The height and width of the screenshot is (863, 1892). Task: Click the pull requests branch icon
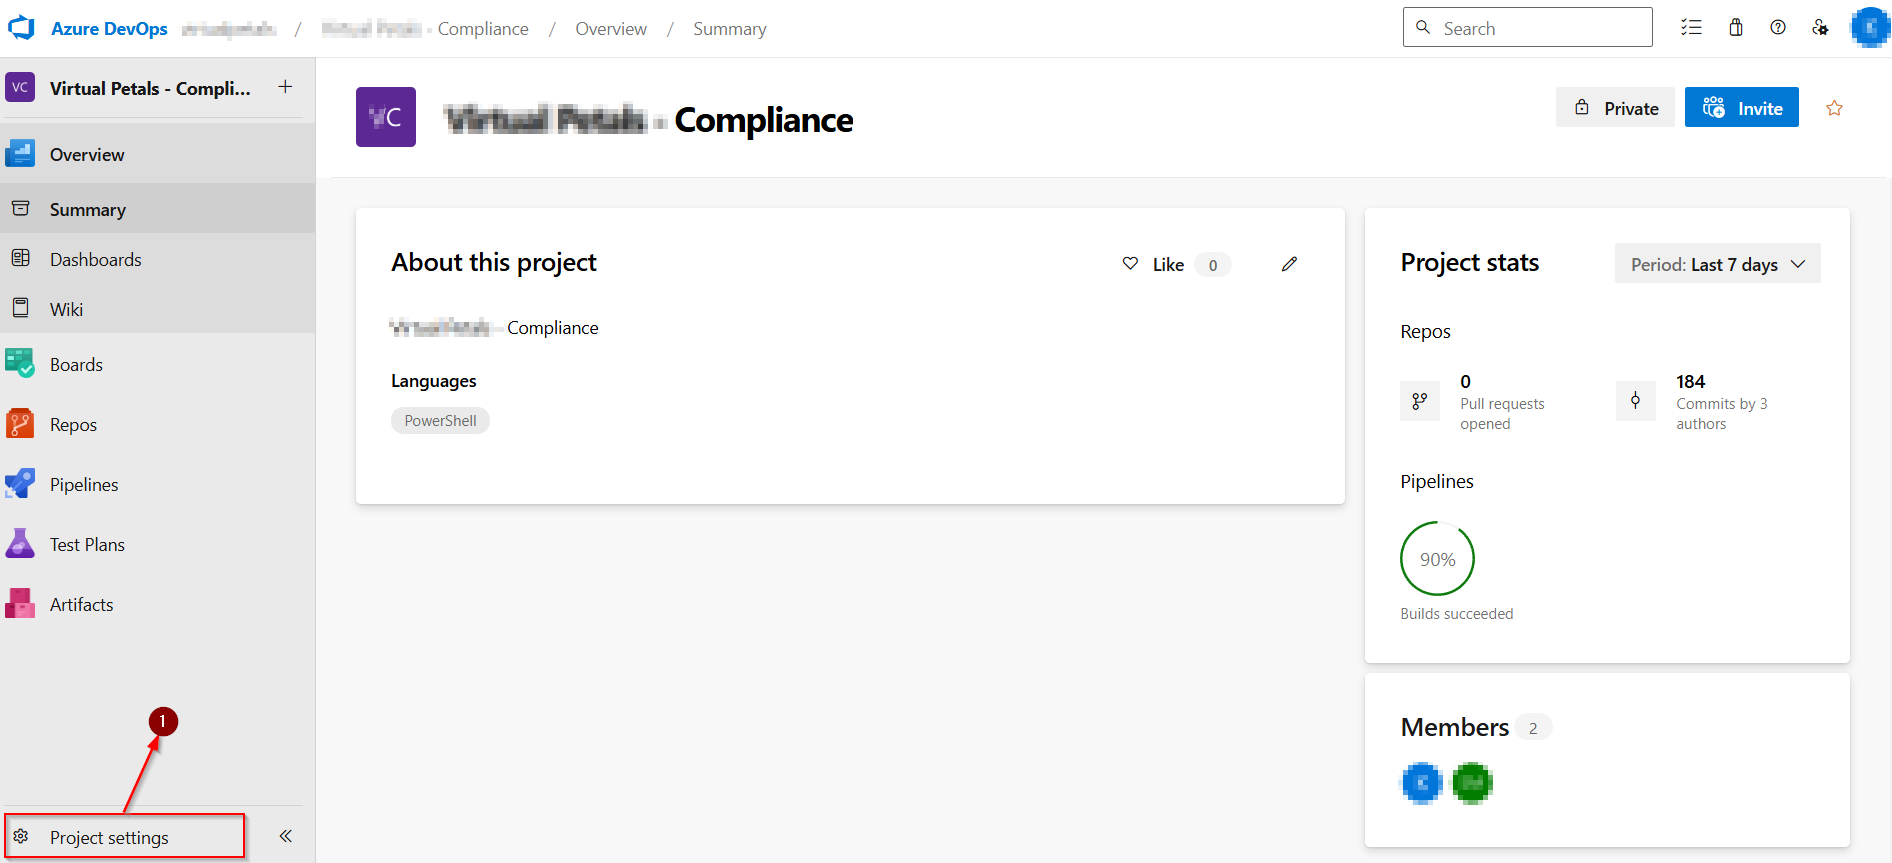click(1419, 401)
